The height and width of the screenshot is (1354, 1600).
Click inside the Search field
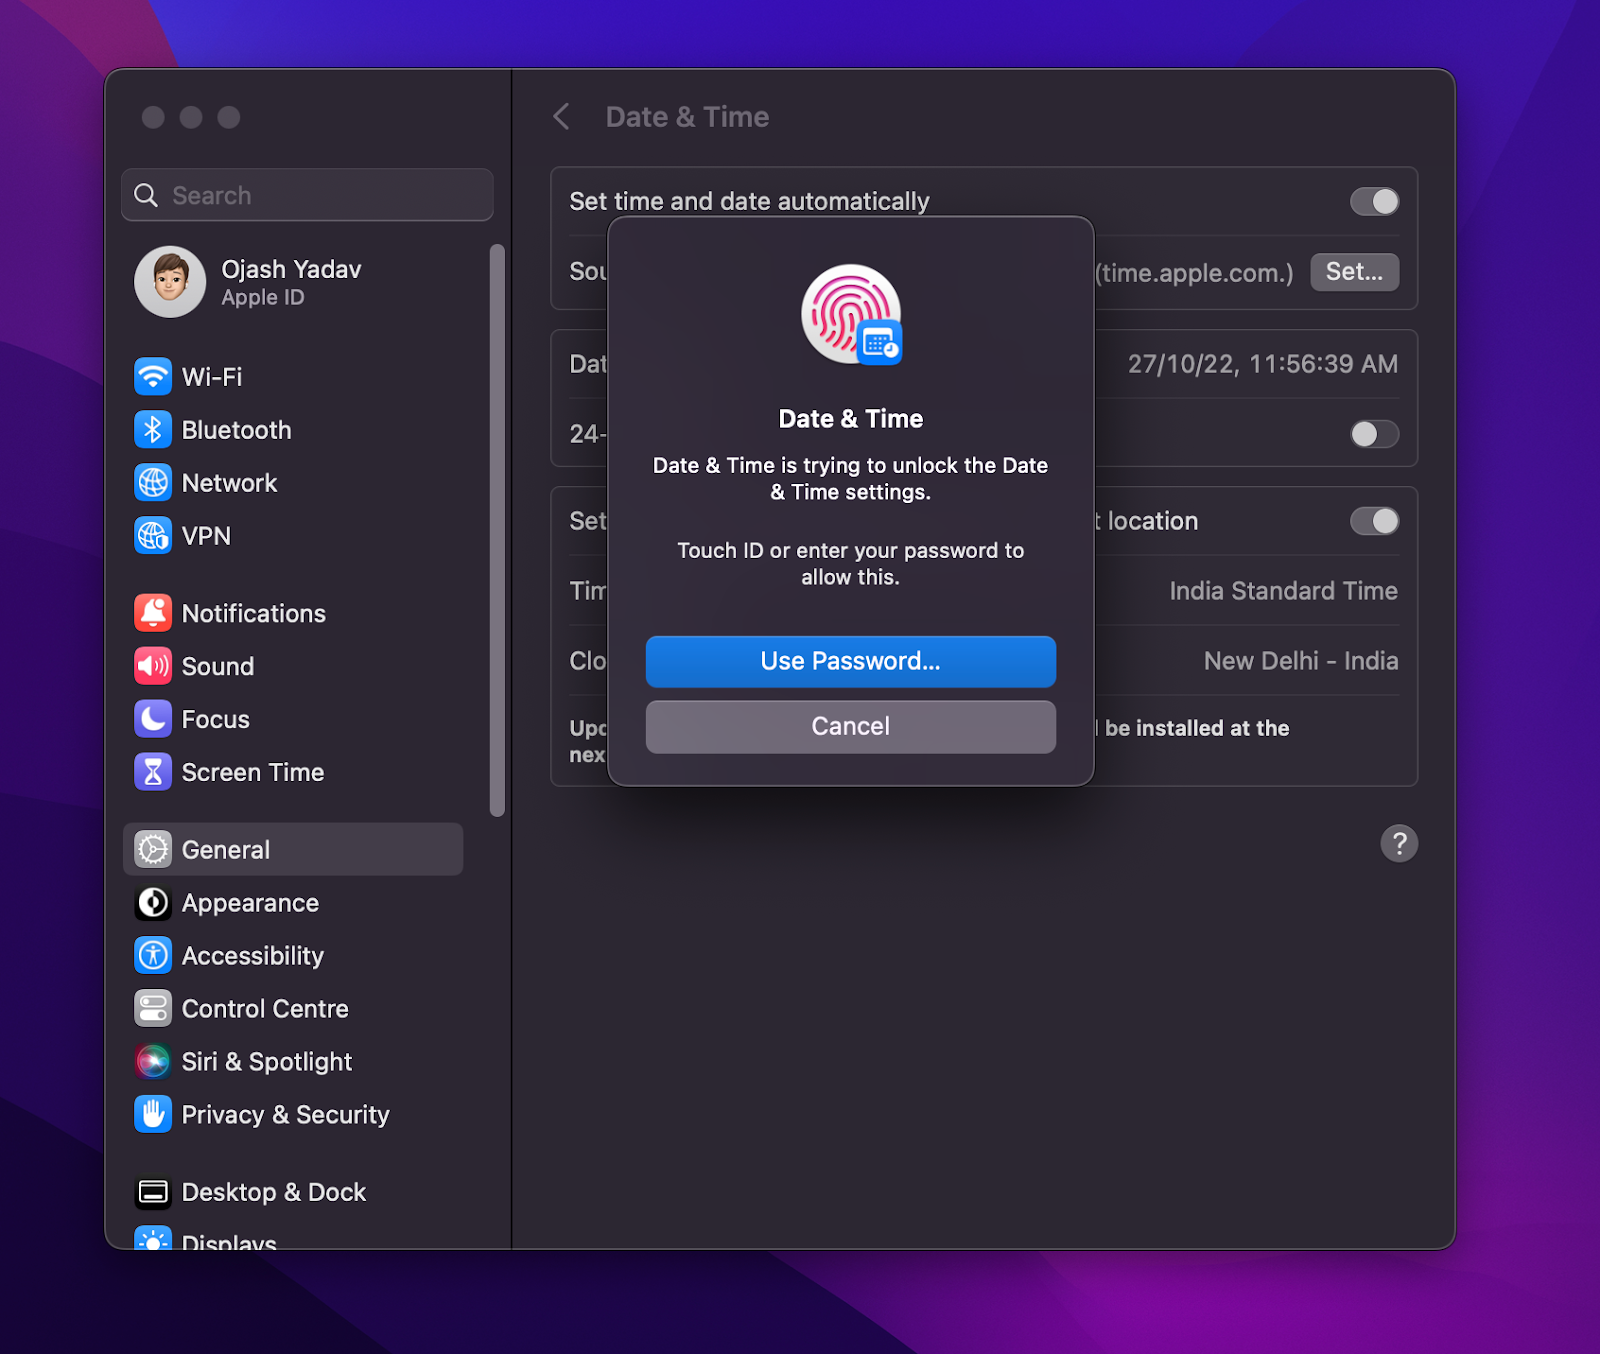coord(307,195)
